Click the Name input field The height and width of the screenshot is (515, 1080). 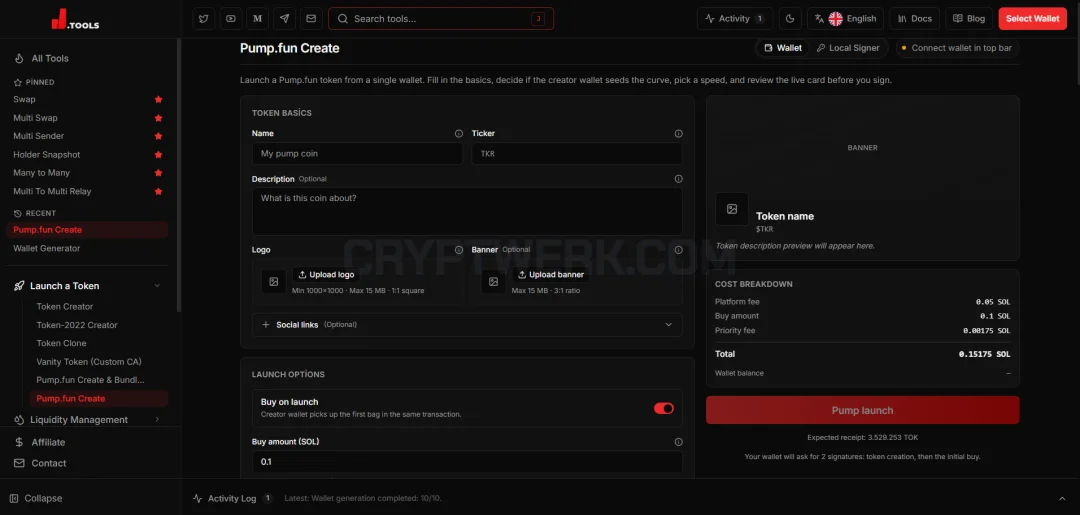pyautogui.click(x=357, y=154)
